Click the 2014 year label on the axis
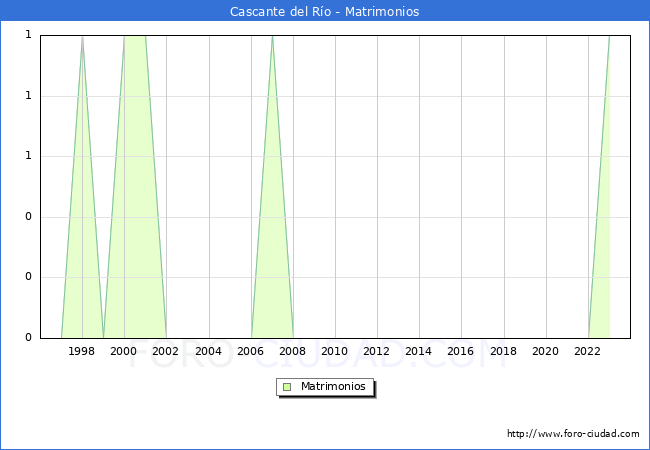 point(419,351)
